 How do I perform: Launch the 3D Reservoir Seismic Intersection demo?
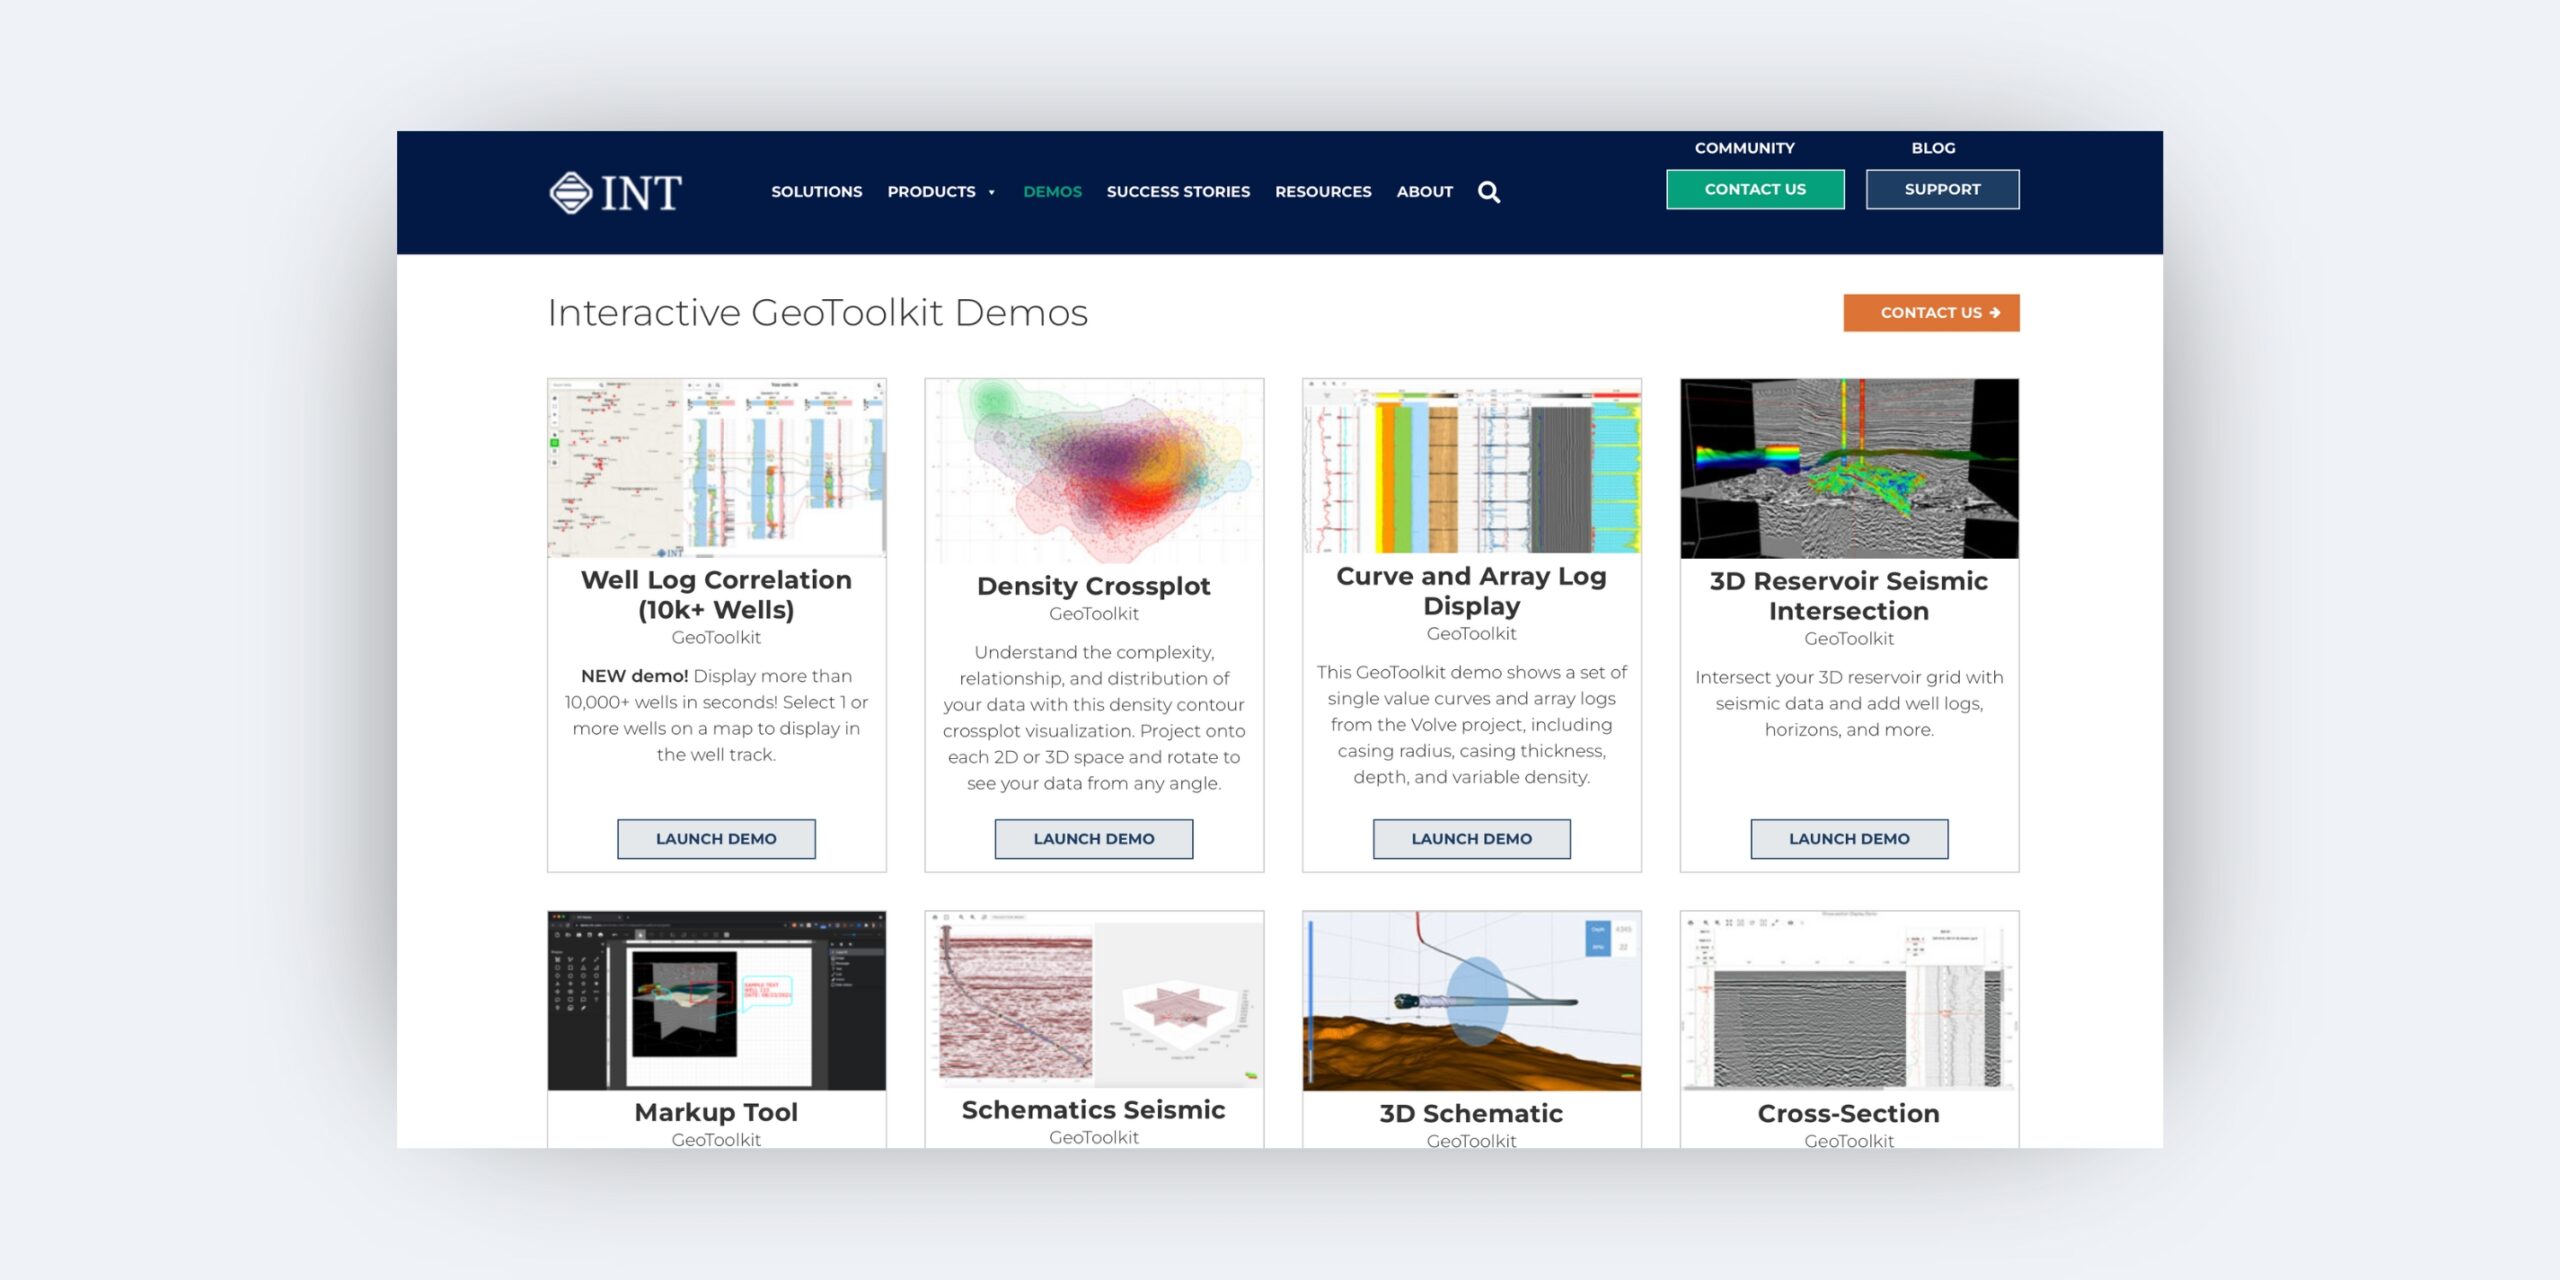[1849, 839]
